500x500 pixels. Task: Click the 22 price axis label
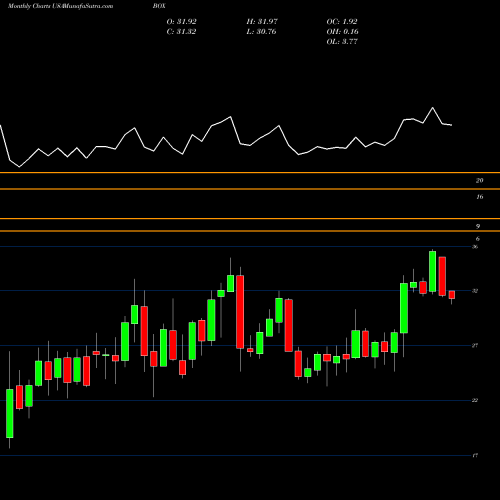pyautogui.click(x=475, y=400)
